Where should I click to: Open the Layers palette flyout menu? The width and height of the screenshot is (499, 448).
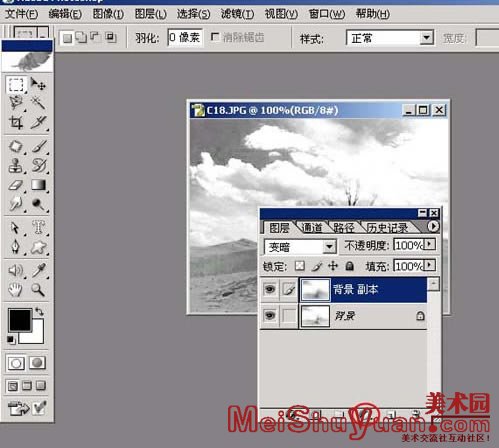433,226
